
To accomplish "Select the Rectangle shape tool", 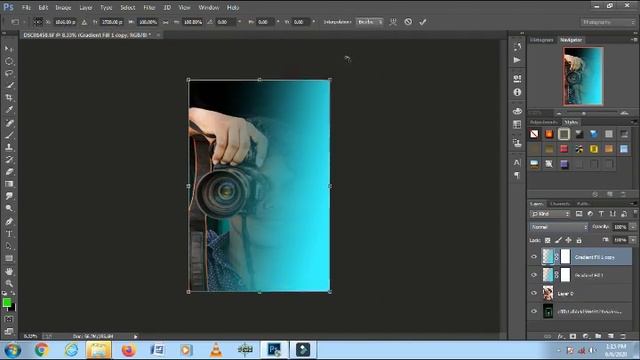I will point(9,258).
